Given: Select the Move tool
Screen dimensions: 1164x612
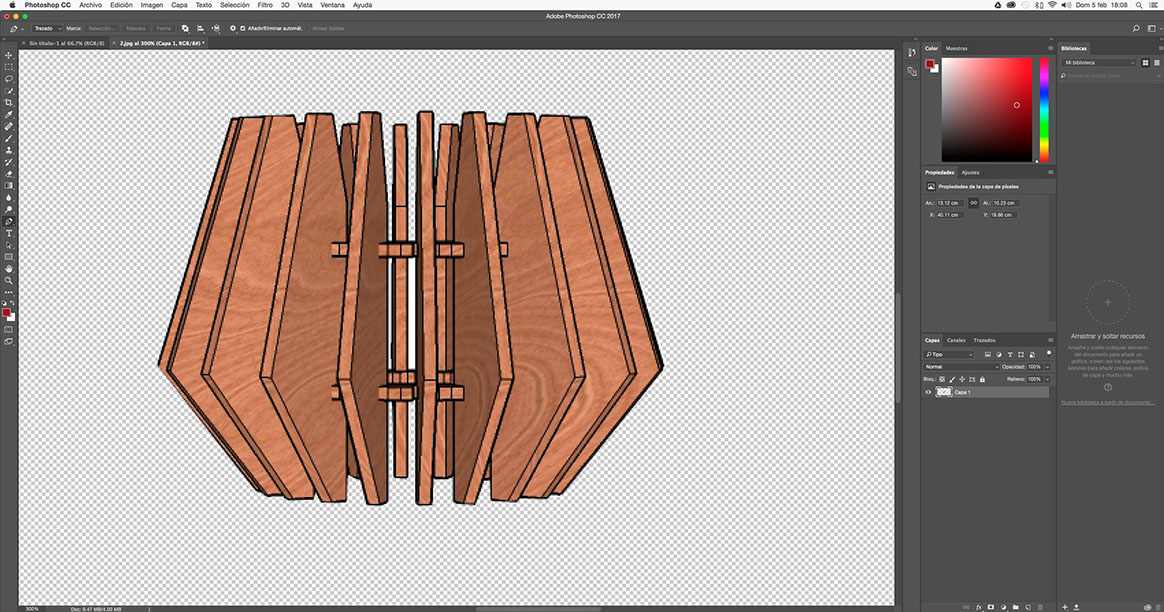Looking at the screenshot, I should coord(9,55).
